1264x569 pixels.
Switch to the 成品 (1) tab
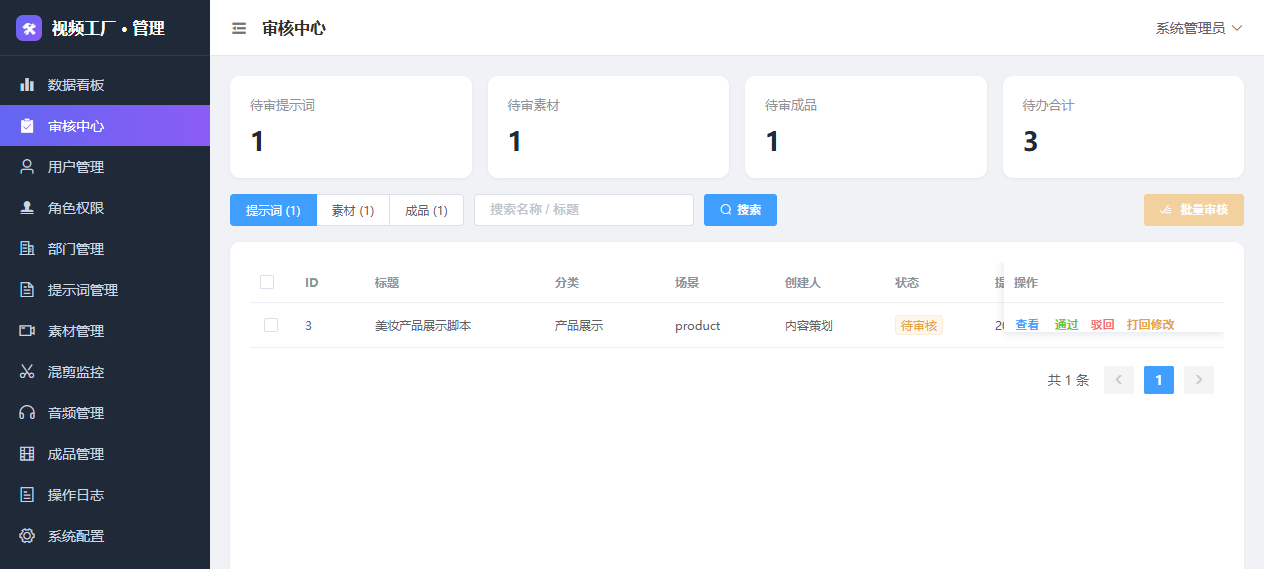426,210
